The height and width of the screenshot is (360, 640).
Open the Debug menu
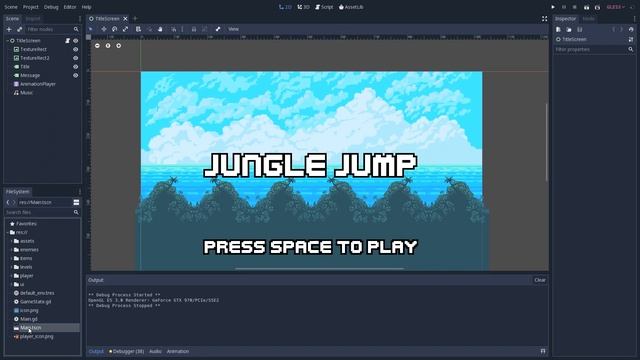[x=51, y=7]
